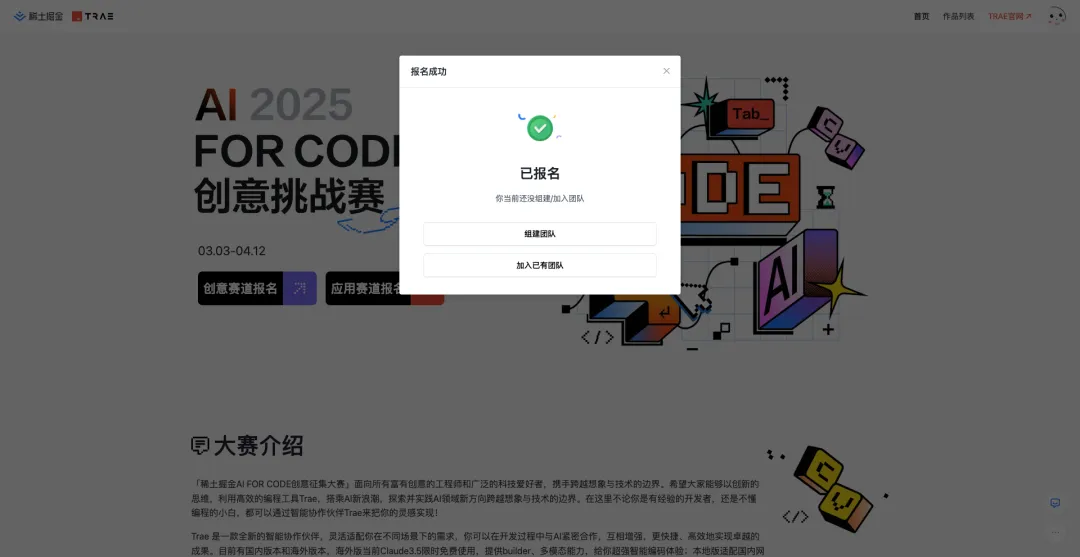The height and width of the screenshot is (557, 1080).
Task: Click the 大赛介绍 heading icon
Action: [x=200, y=445]
